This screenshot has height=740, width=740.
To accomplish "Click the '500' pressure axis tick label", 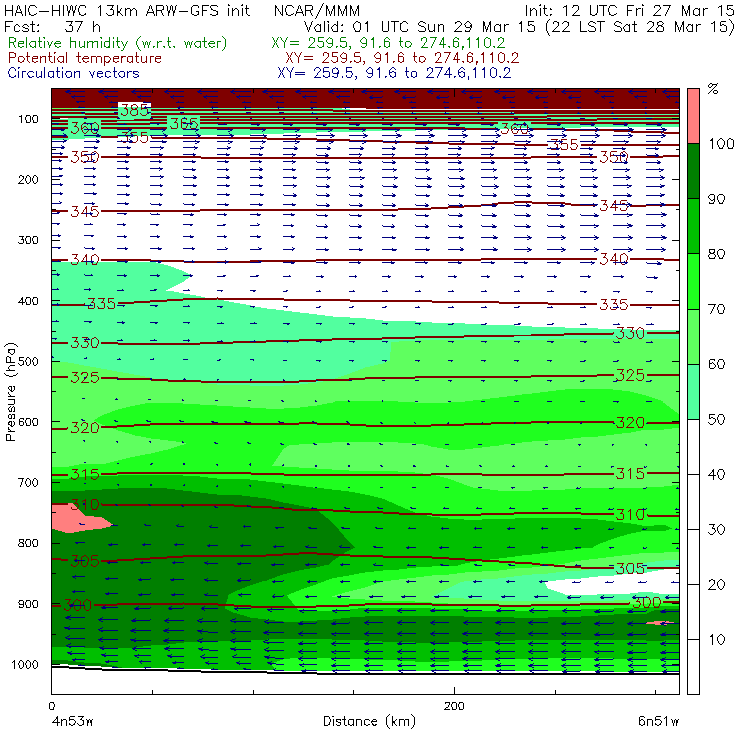I will click(x=28, y=361).
